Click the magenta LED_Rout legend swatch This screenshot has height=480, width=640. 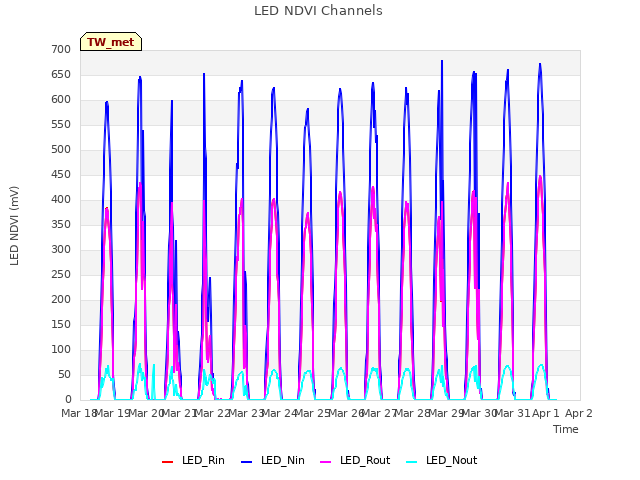pyautogui.click(x=326, y=462)
